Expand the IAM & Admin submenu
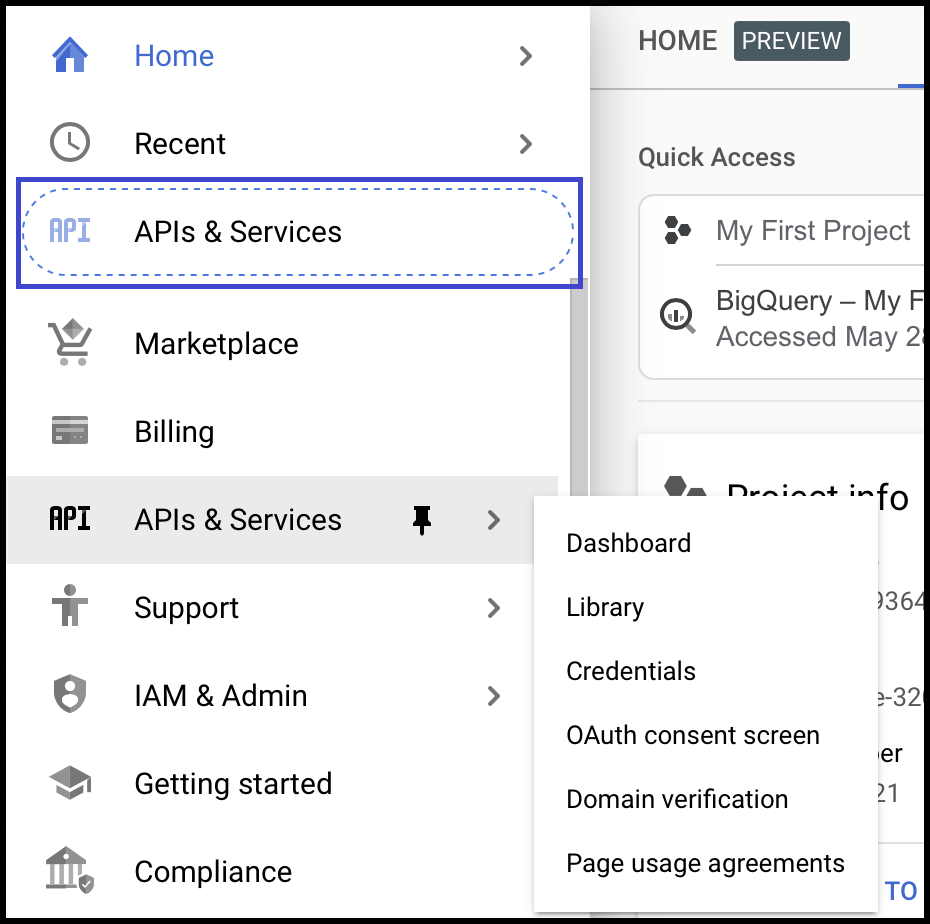 (x=492, y=695)
